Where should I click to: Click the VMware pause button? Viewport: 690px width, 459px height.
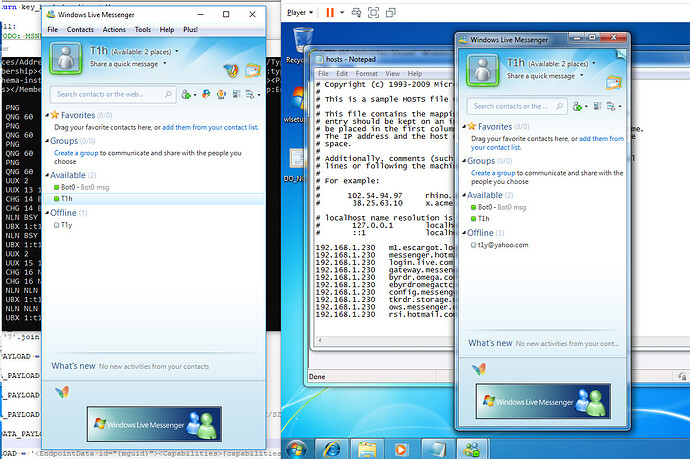pos(330,13)
